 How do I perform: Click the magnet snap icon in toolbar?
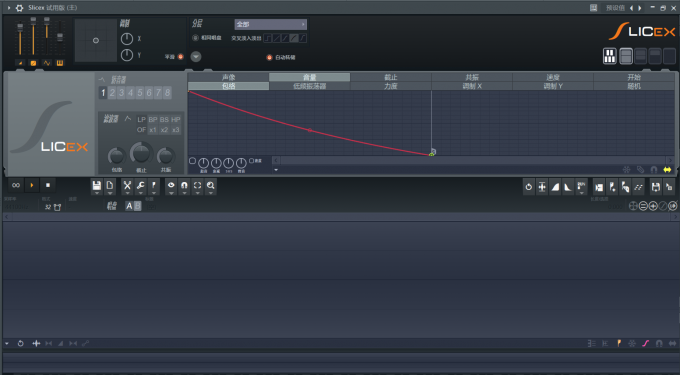[184, 186]
